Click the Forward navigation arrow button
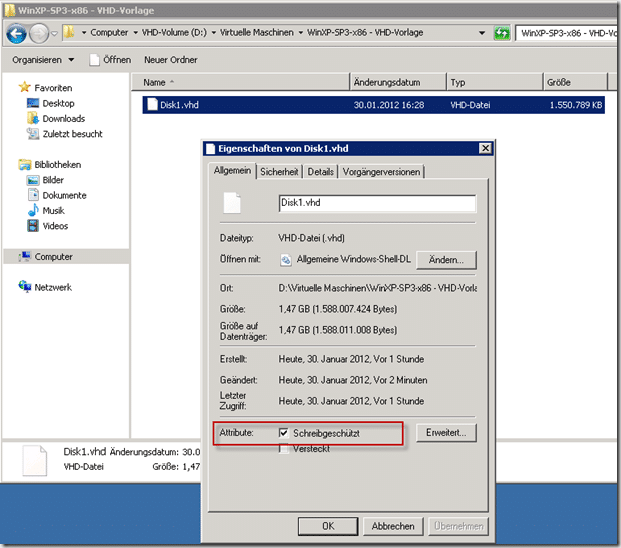 (39, 34)
